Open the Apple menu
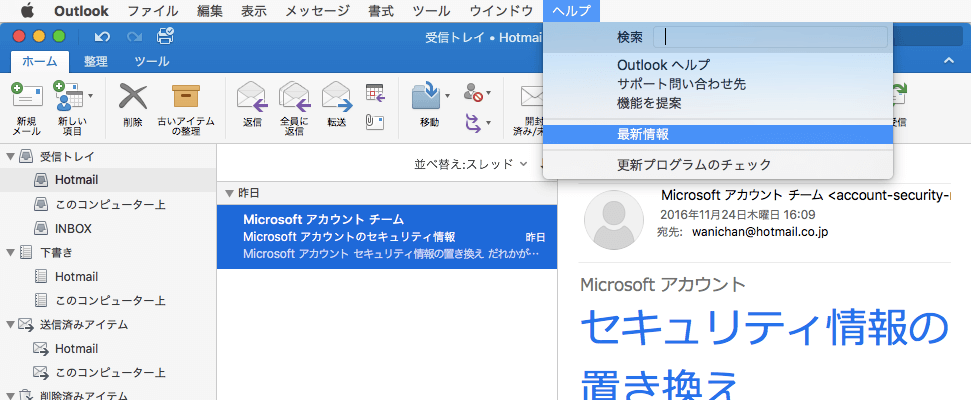The image size is (971, 400). 28,11
